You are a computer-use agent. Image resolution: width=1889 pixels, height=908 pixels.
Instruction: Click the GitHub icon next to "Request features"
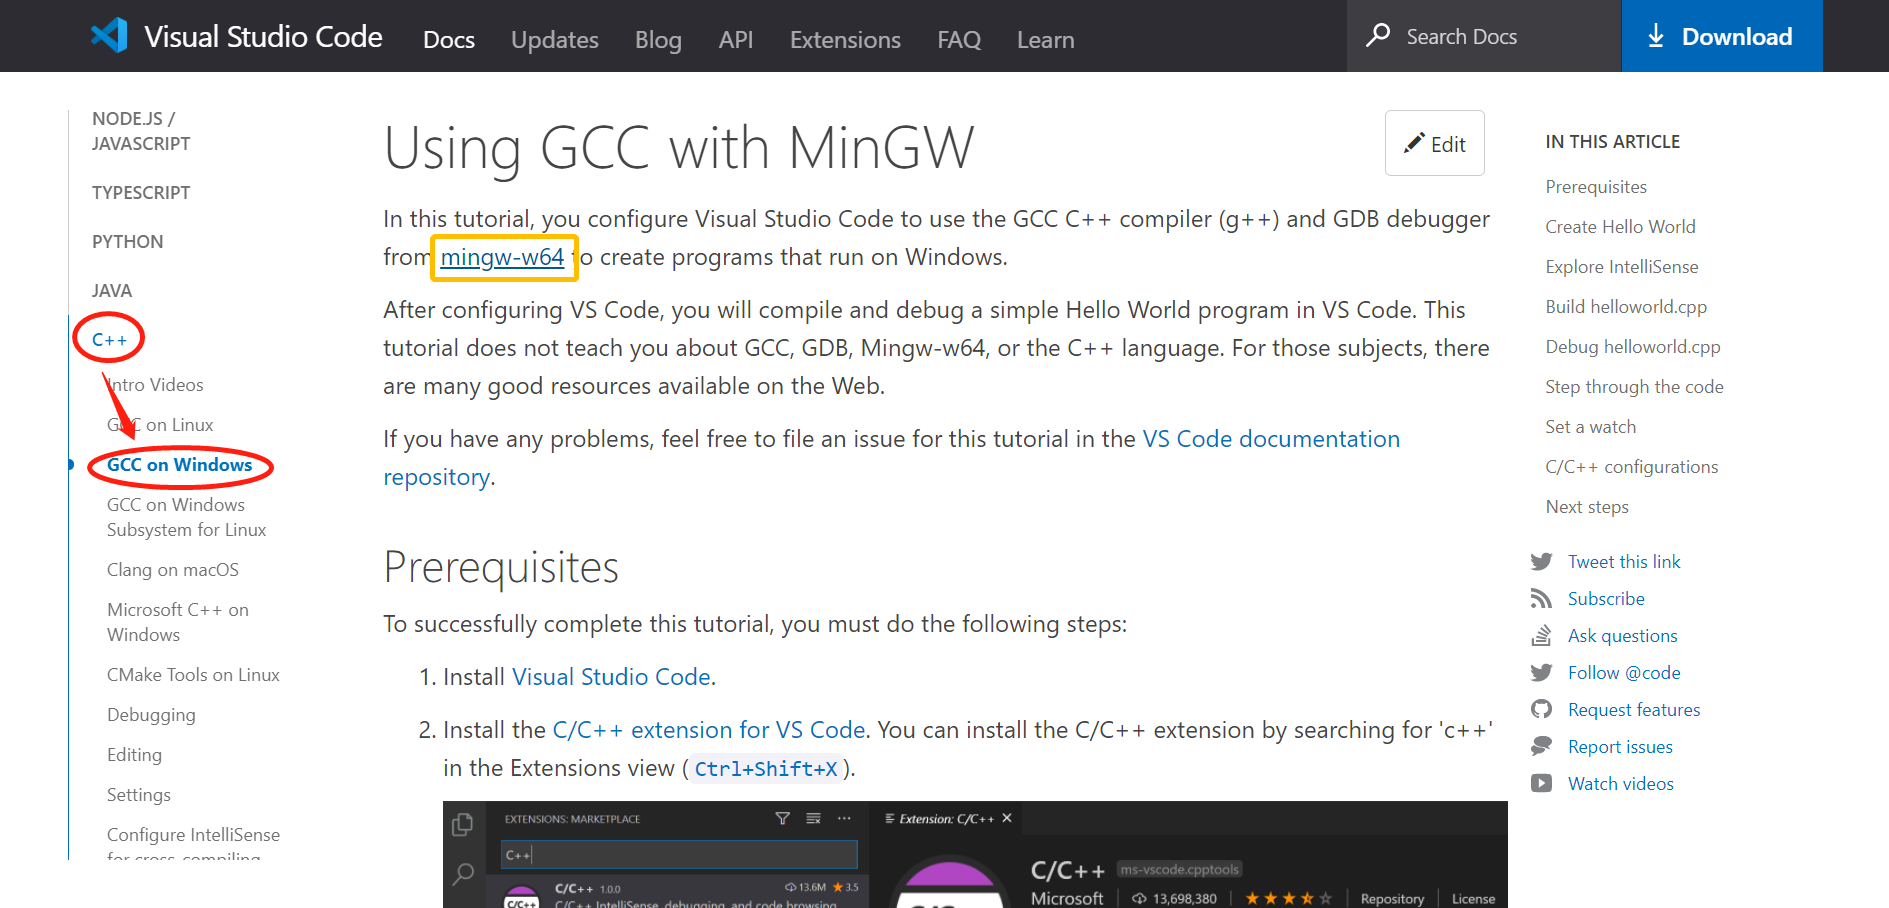(1543, 709)
